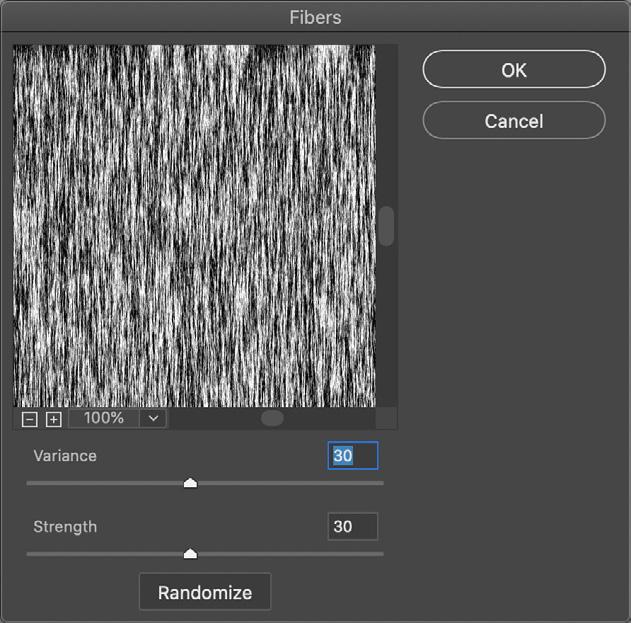Open the preview zoom level dropdown arrow
The image size is (631, 623).
(153, 419)
